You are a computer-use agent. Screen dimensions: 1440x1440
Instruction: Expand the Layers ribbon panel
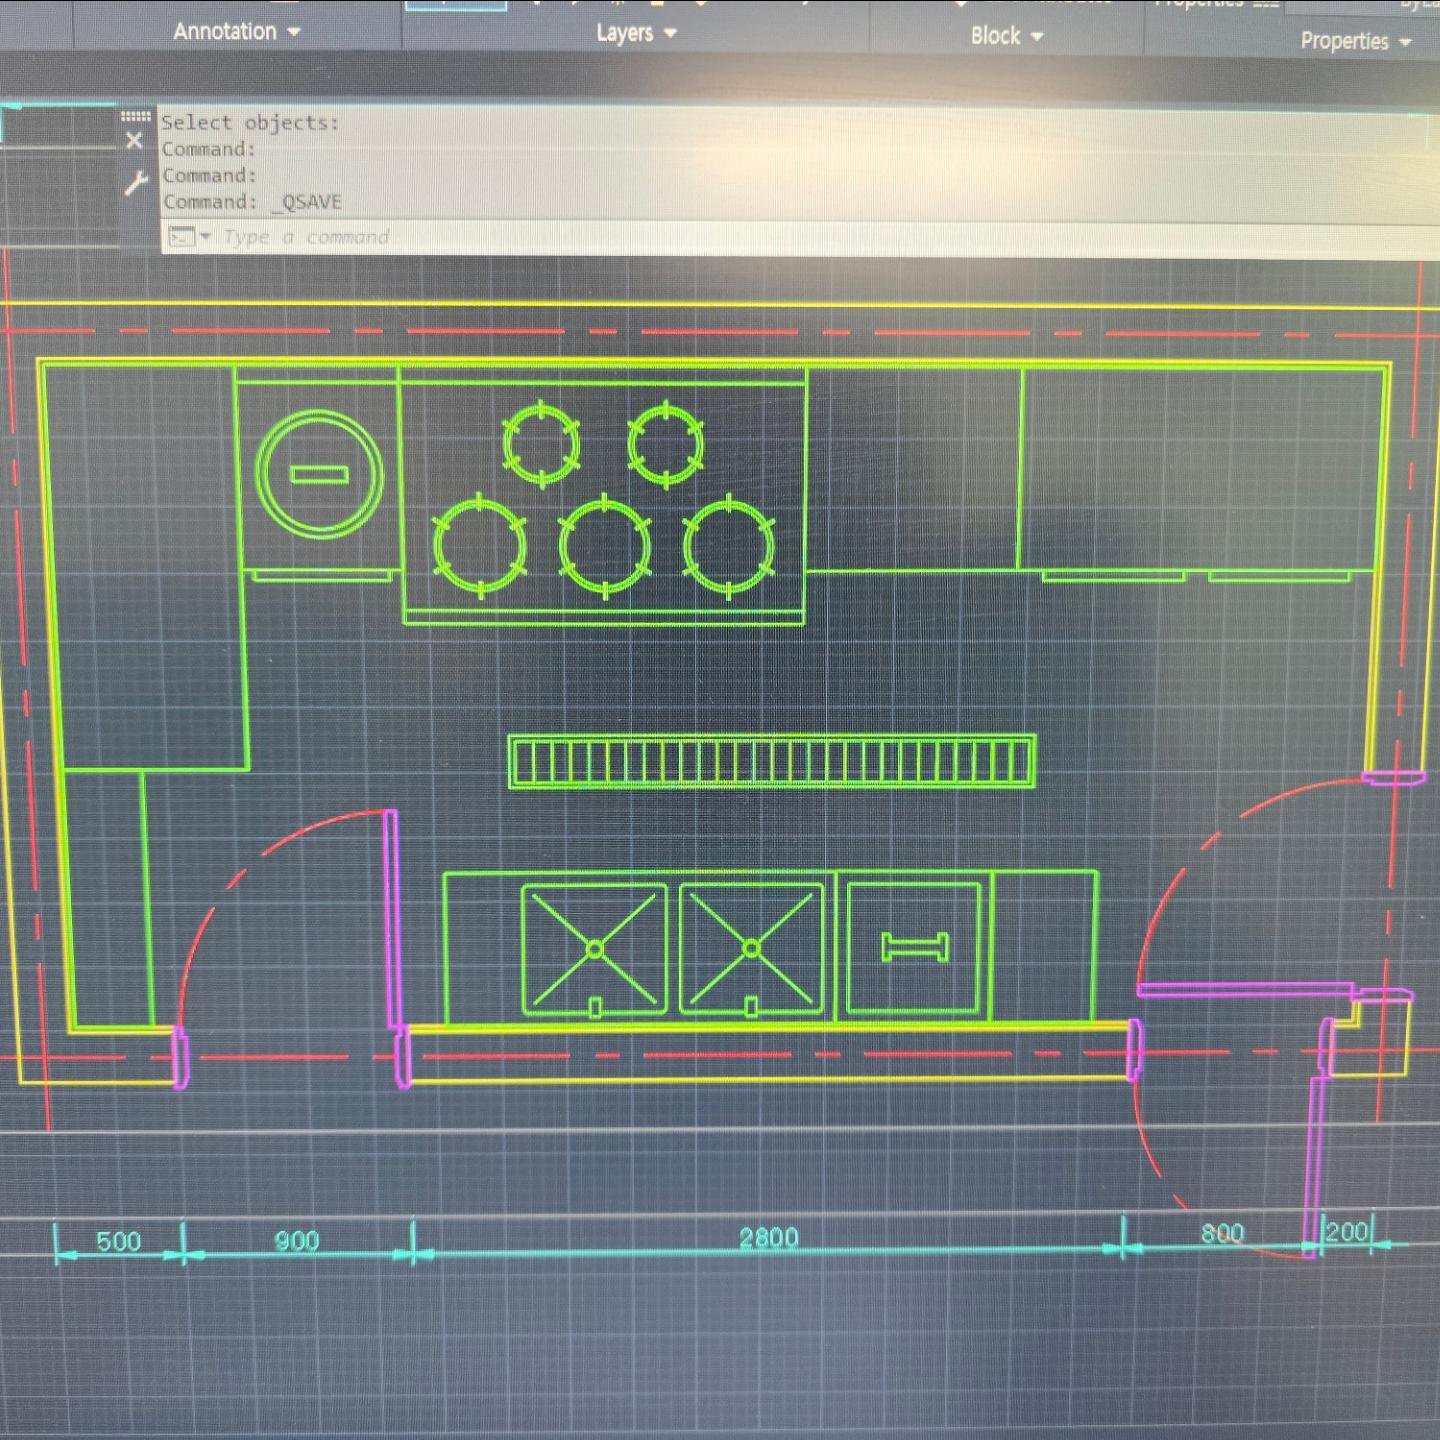pos(636,33)
